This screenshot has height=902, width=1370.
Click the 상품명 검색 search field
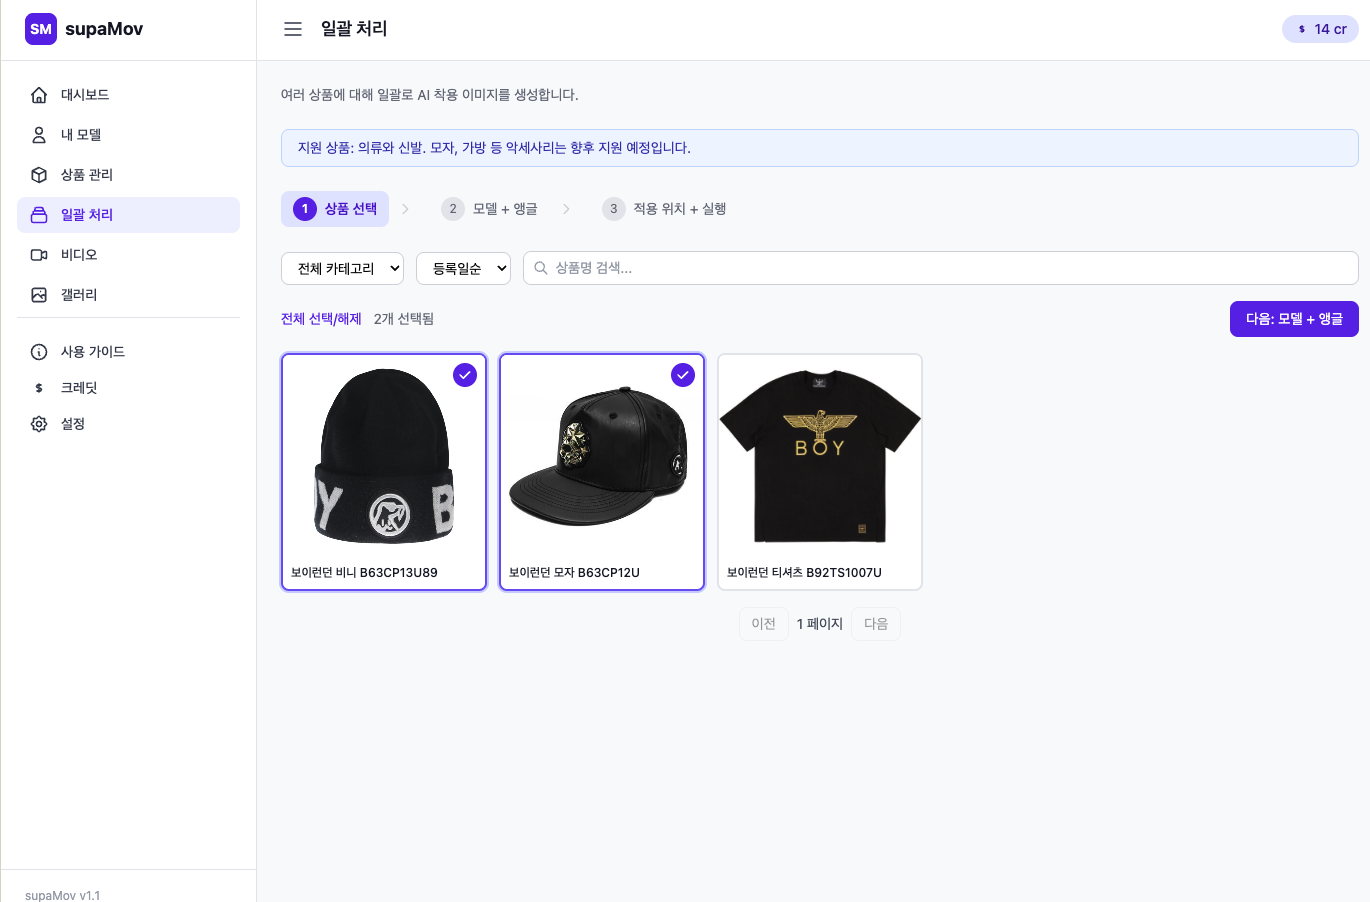(940, 268)
